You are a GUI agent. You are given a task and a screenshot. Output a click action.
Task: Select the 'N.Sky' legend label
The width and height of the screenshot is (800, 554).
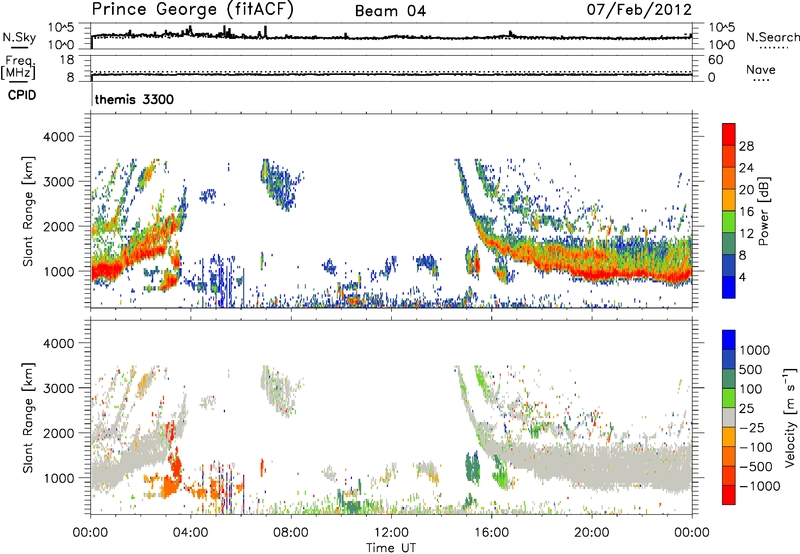(x=19, y=37)
